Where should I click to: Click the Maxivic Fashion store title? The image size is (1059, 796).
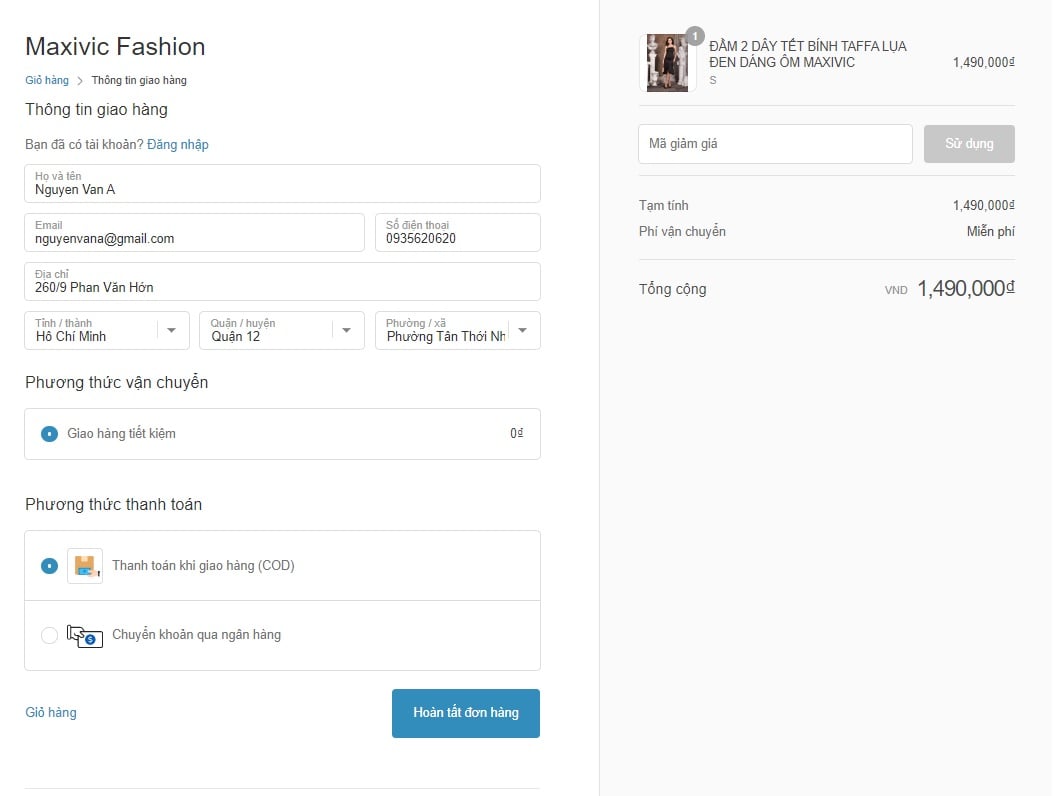115,47
